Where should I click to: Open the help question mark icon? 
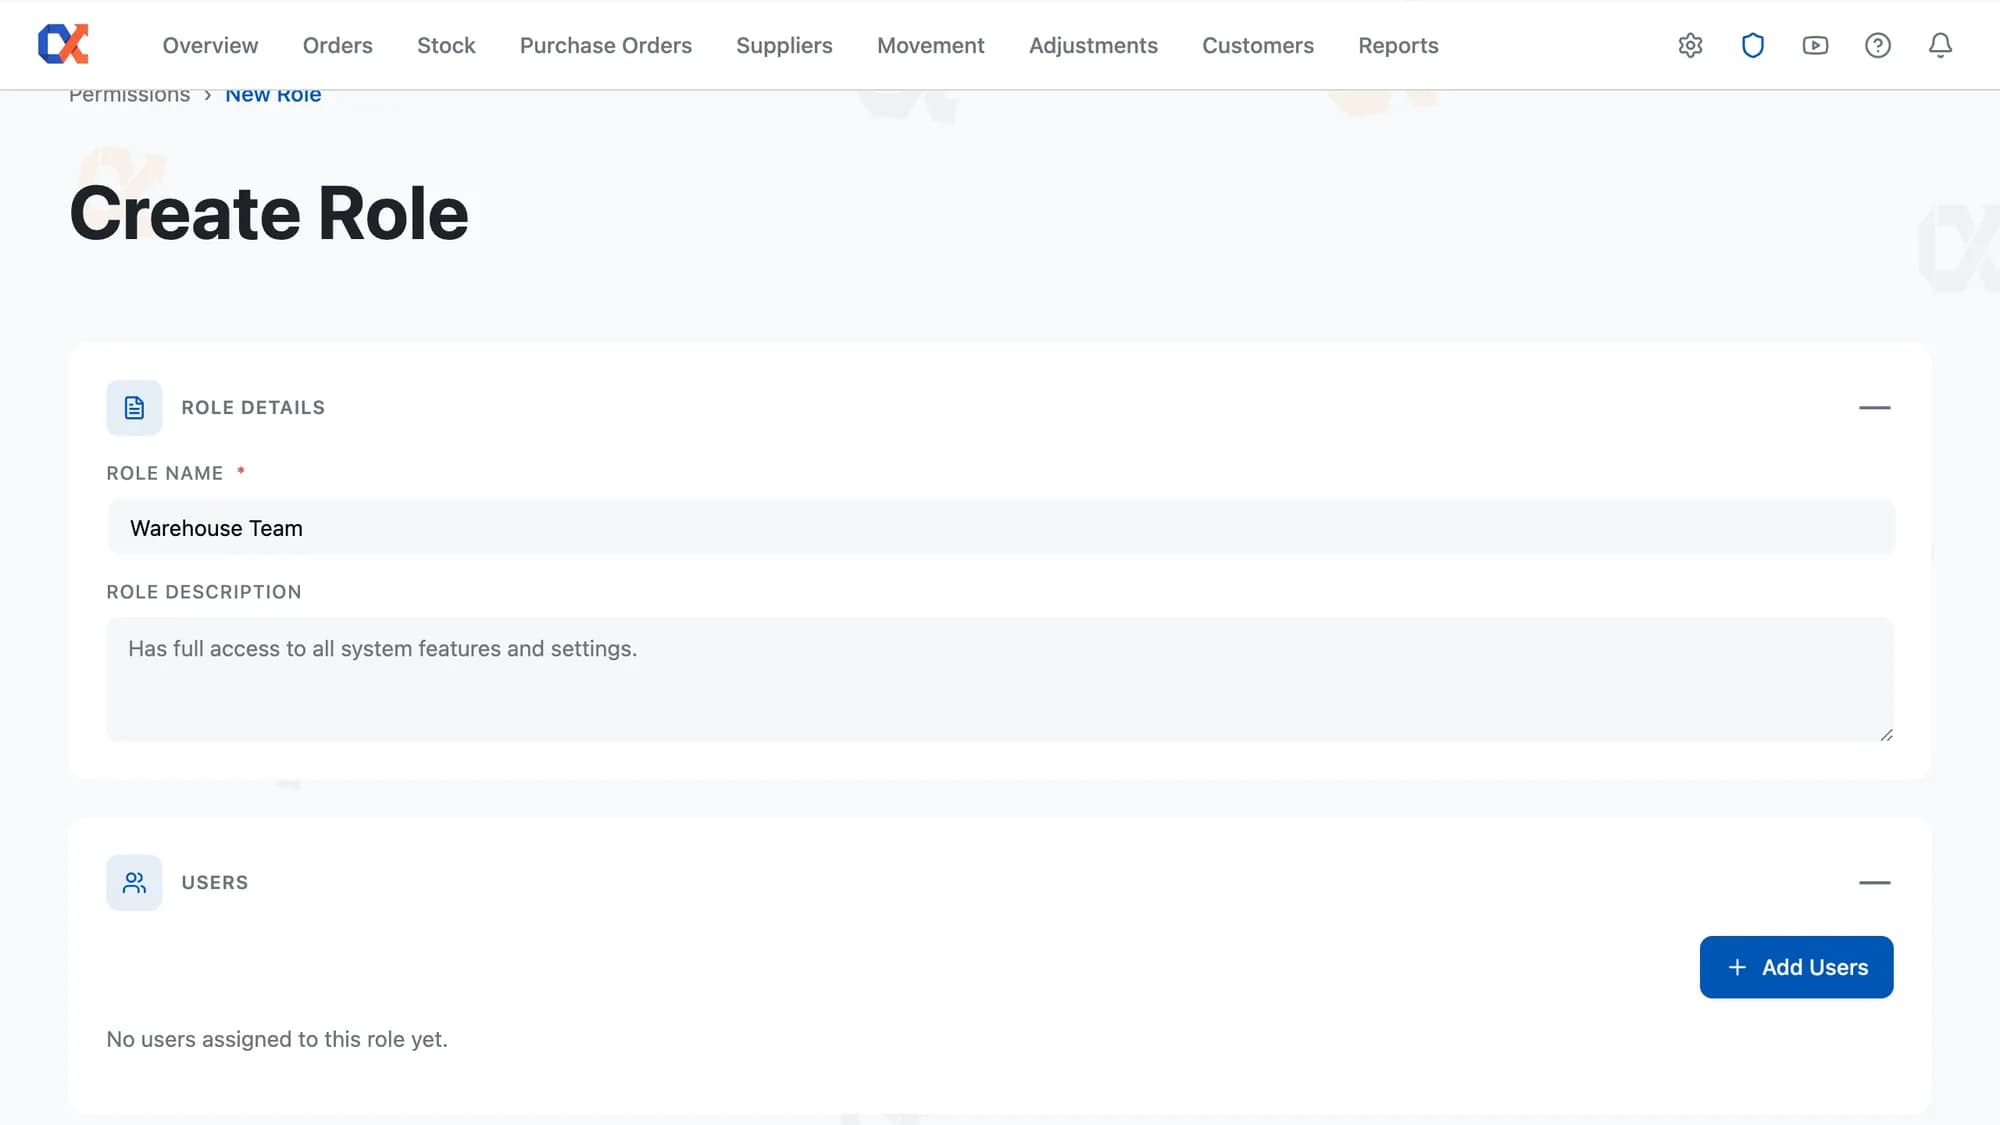pyautogui.click(x=1877, y=45)
